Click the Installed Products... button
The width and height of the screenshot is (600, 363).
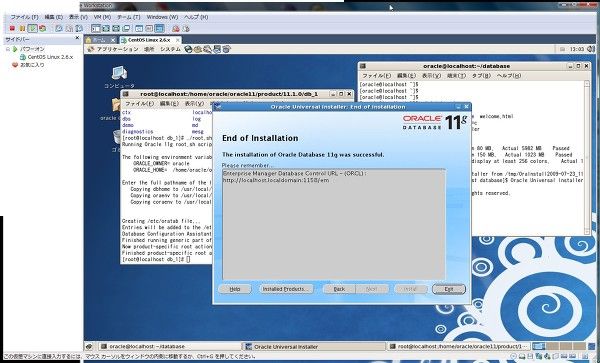pos(286,289)
